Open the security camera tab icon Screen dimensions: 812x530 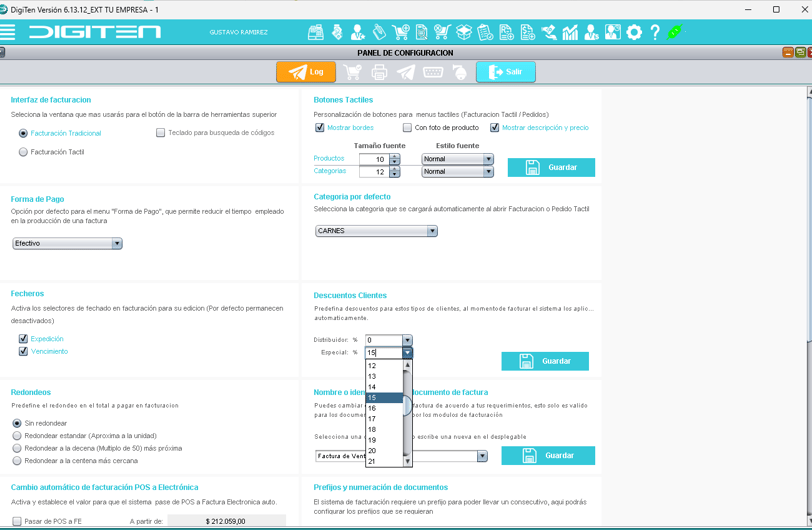pyautogui.click(x=459, y=72)
